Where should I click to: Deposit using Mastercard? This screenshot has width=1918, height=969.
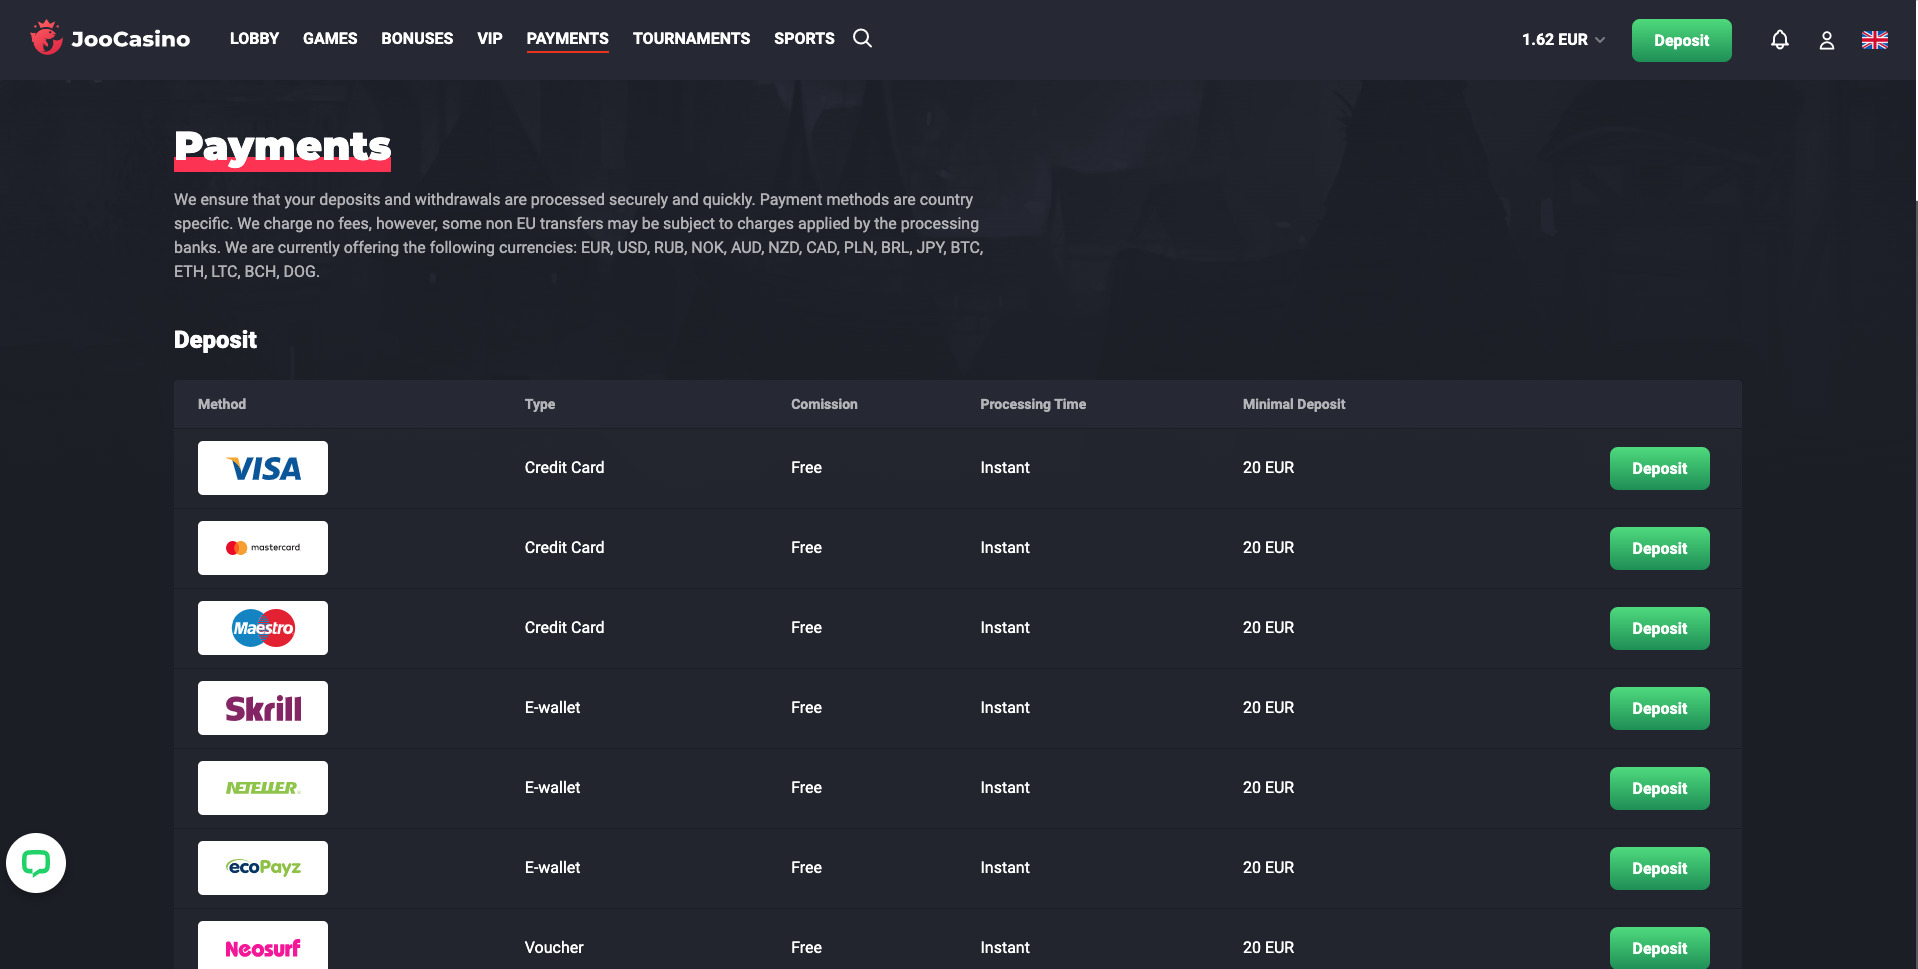point(1660,548)
